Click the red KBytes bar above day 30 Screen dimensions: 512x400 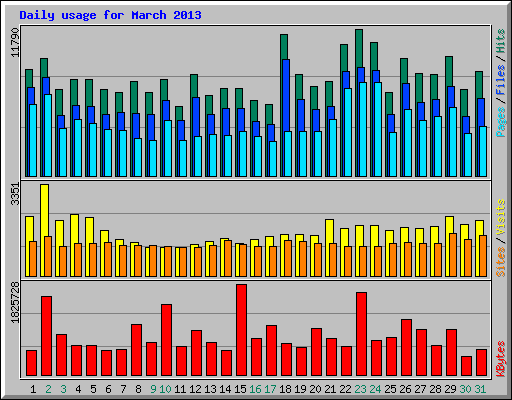(x=467, y=366)
